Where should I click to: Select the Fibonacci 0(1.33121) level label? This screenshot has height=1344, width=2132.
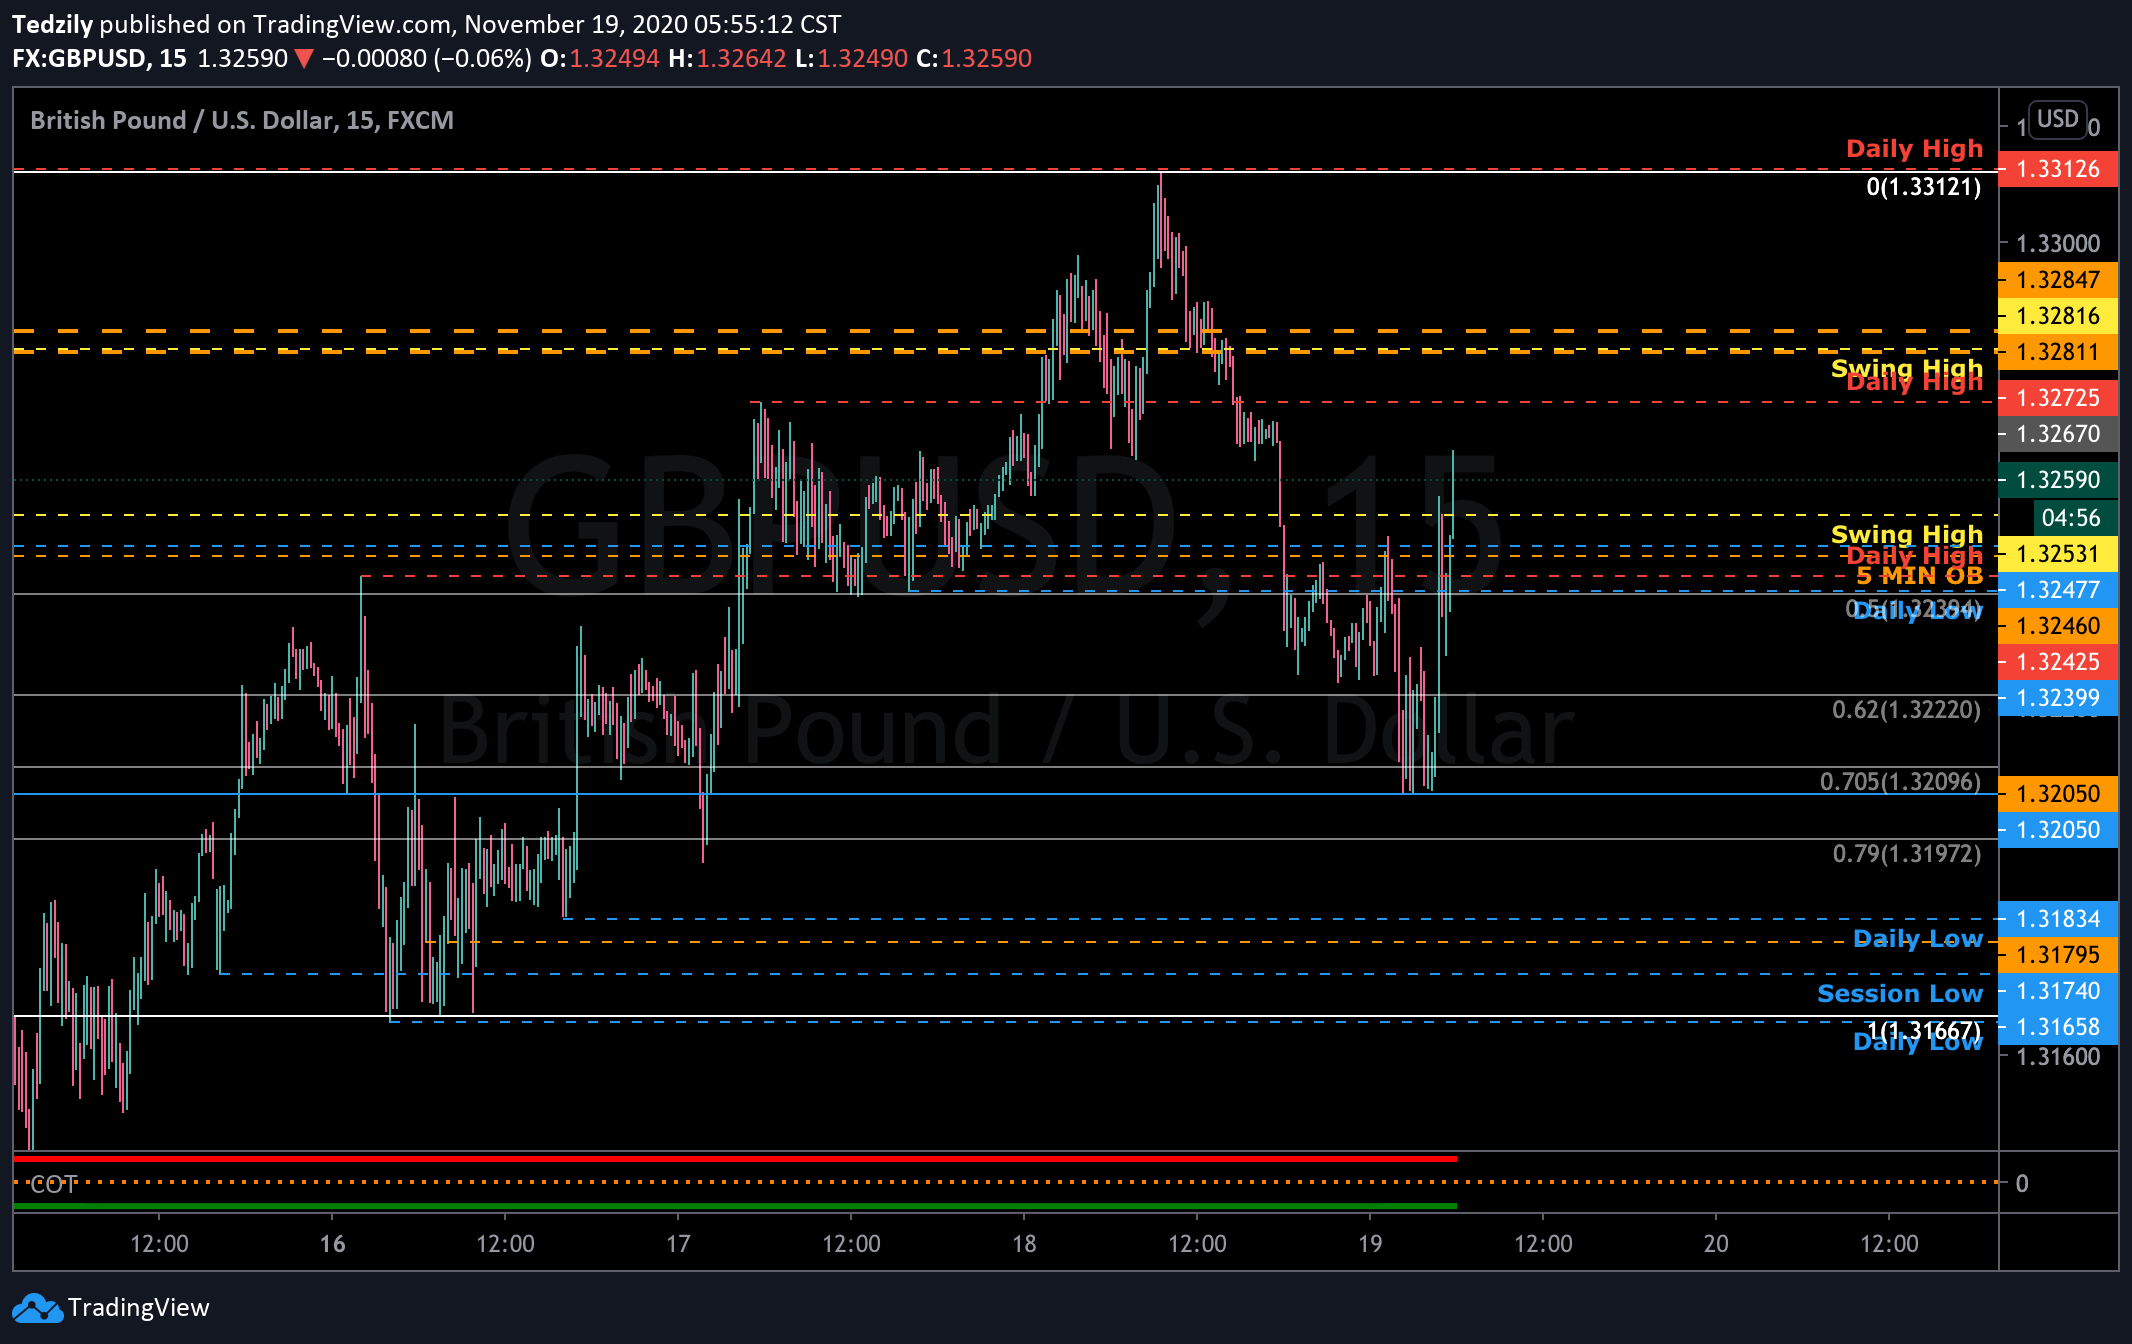tap(1923, 187)
